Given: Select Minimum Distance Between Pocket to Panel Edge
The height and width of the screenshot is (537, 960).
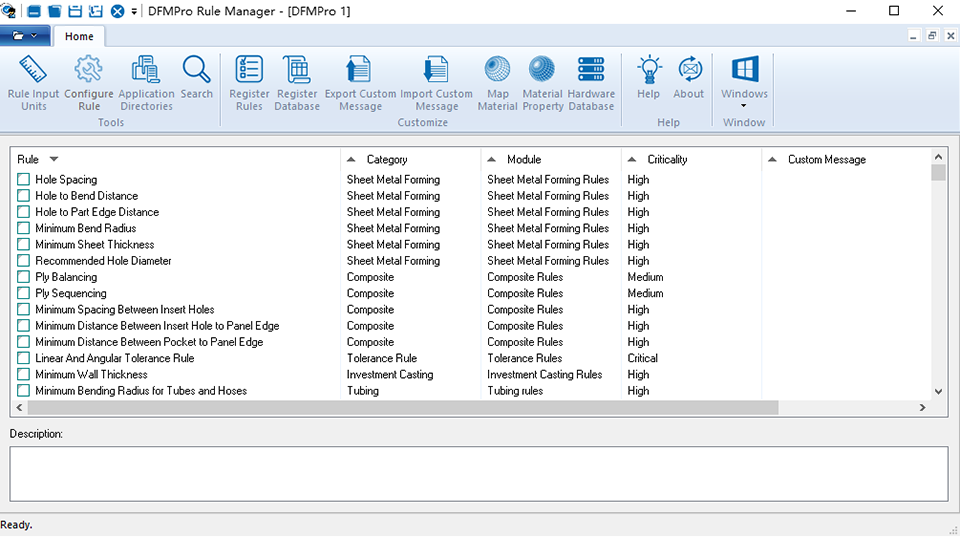Looking at the screenshot, I should point(149,342).
